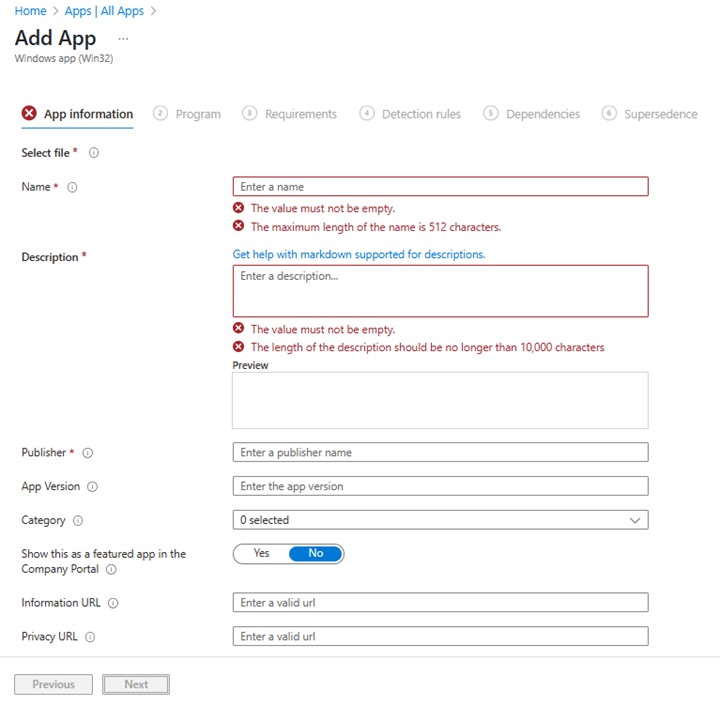Click the App Version info icon
The width and height of the screenshot is (720, 707).
[x=93, y=487]
